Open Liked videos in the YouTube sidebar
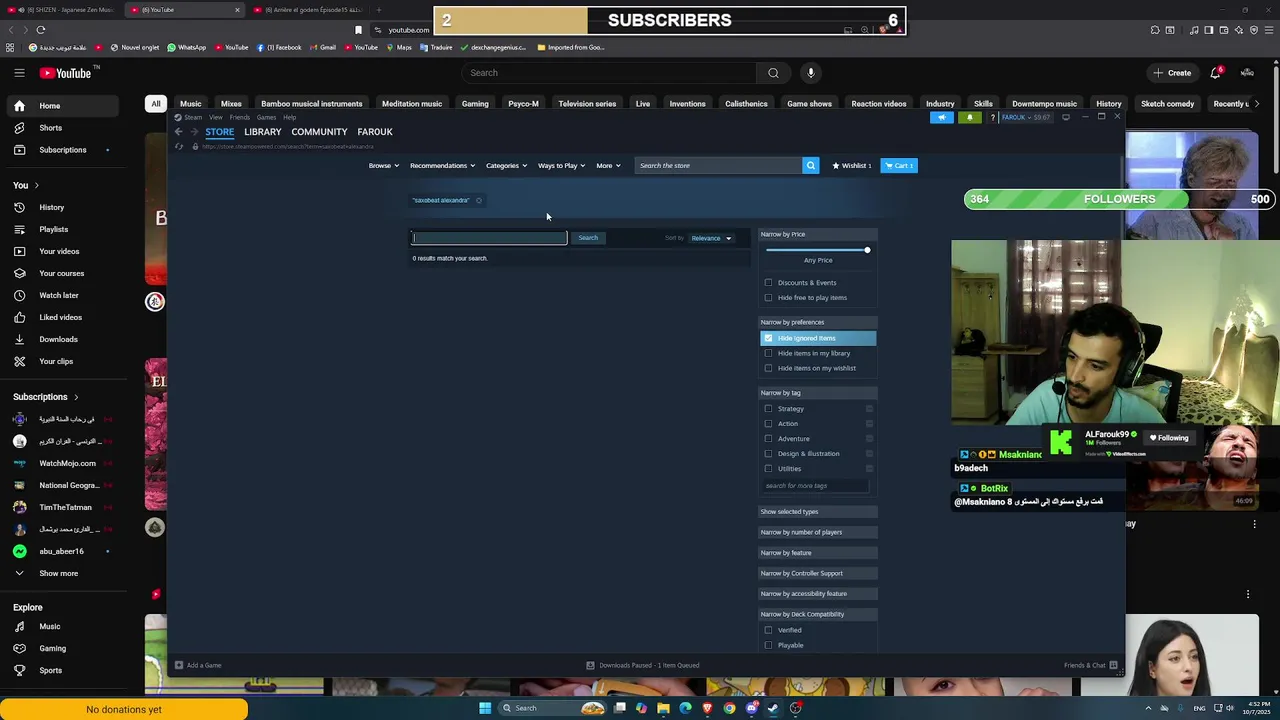Screen dimensions: 1280x720 (x=60, y=317)
